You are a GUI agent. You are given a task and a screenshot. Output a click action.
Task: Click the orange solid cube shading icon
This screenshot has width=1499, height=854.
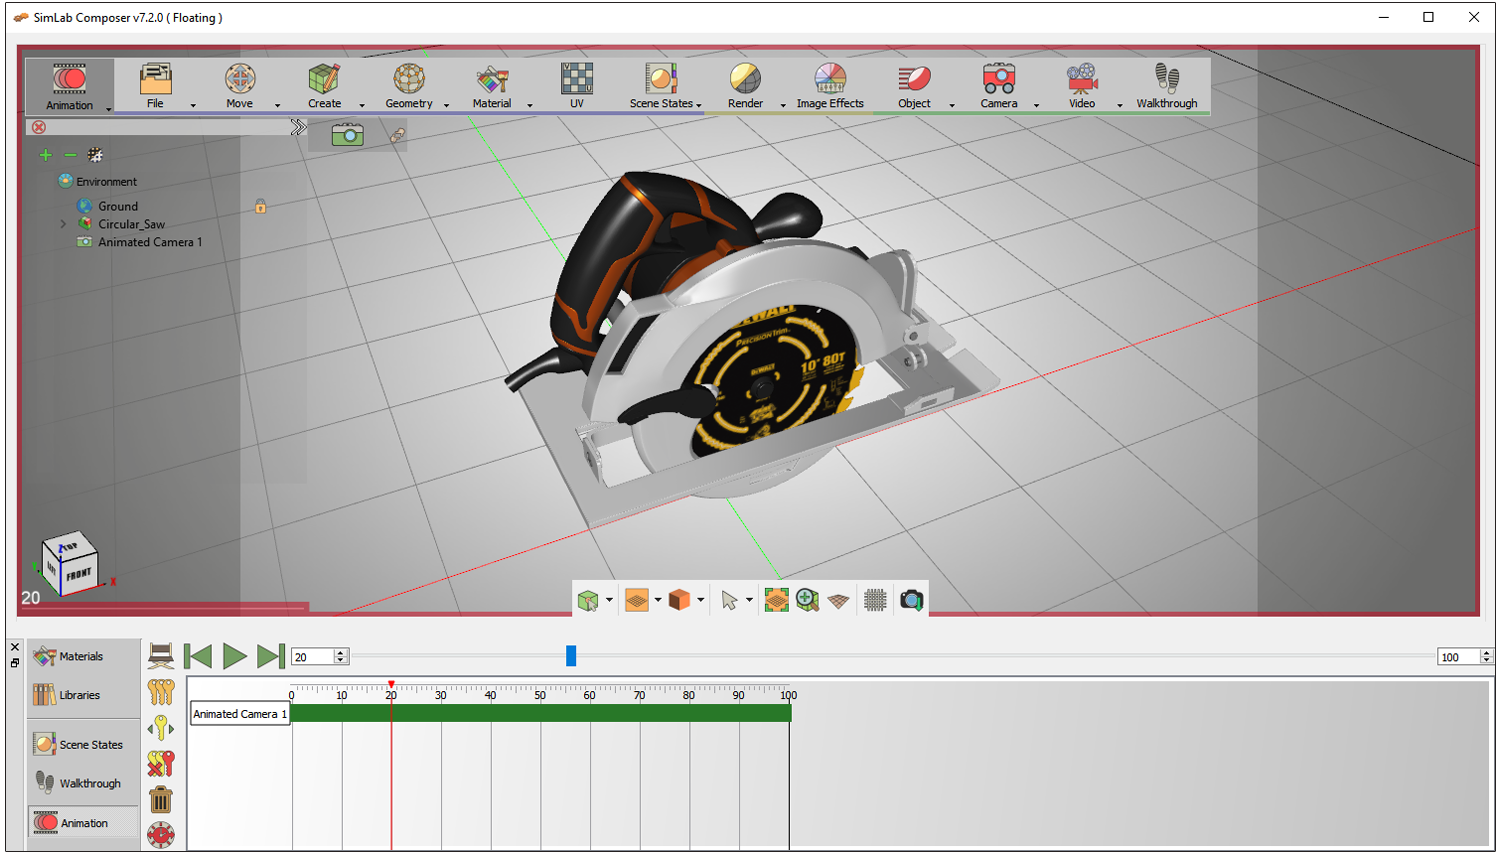[680, 600]
